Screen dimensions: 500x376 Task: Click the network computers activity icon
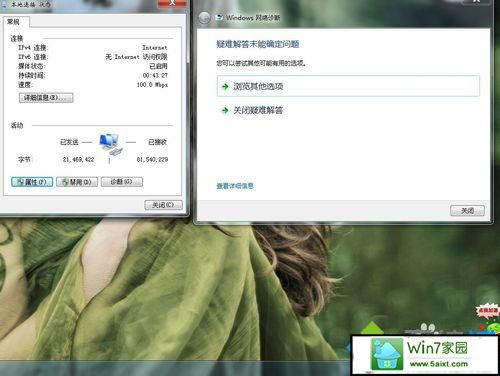pos(110,144)
